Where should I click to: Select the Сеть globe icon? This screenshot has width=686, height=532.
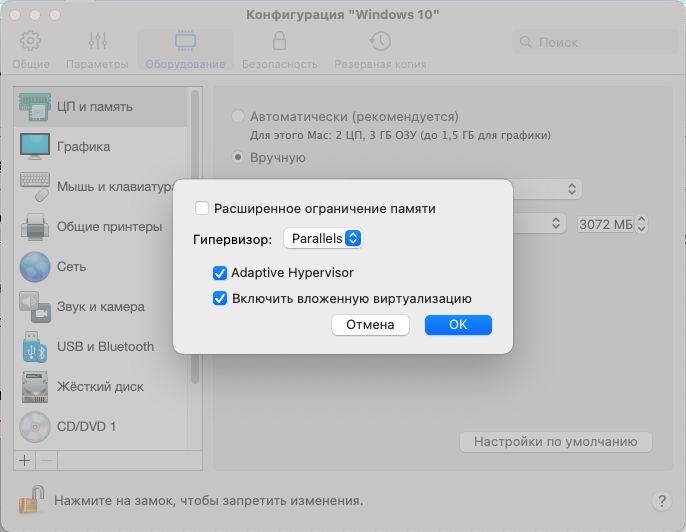(35, 267)
